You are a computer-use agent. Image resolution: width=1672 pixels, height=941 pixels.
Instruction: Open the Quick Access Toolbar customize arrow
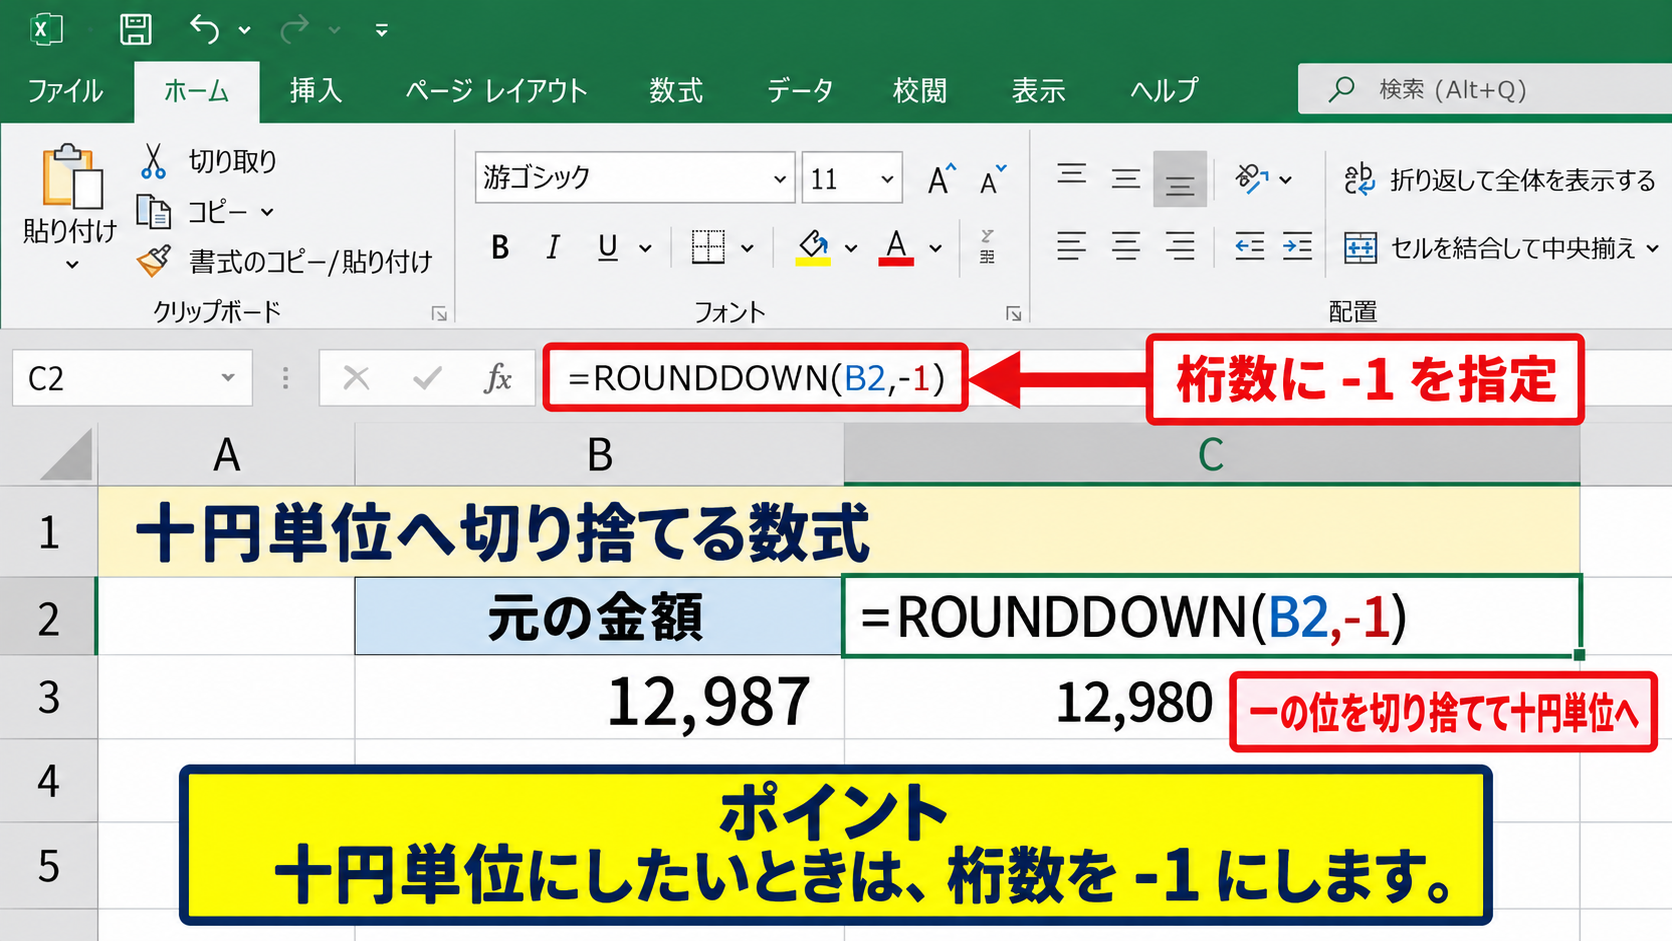tap(381, 31)
